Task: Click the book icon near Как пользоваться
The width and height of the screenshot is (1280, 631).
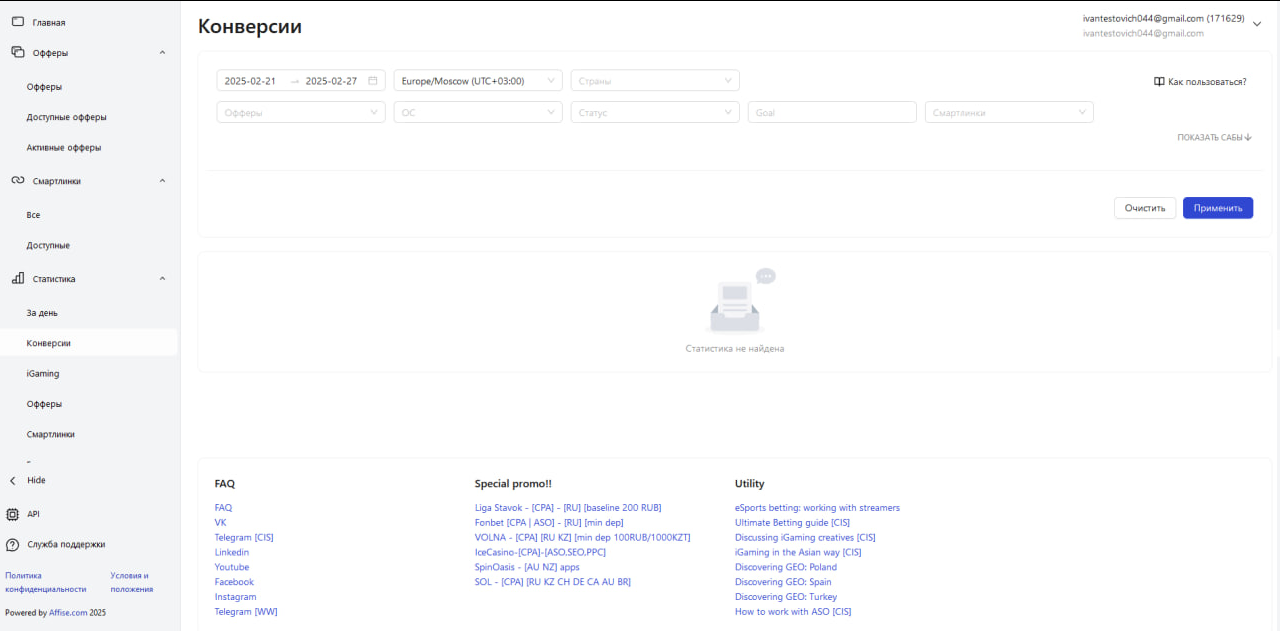Action: pyautogui.click(x=1159, y=82)
